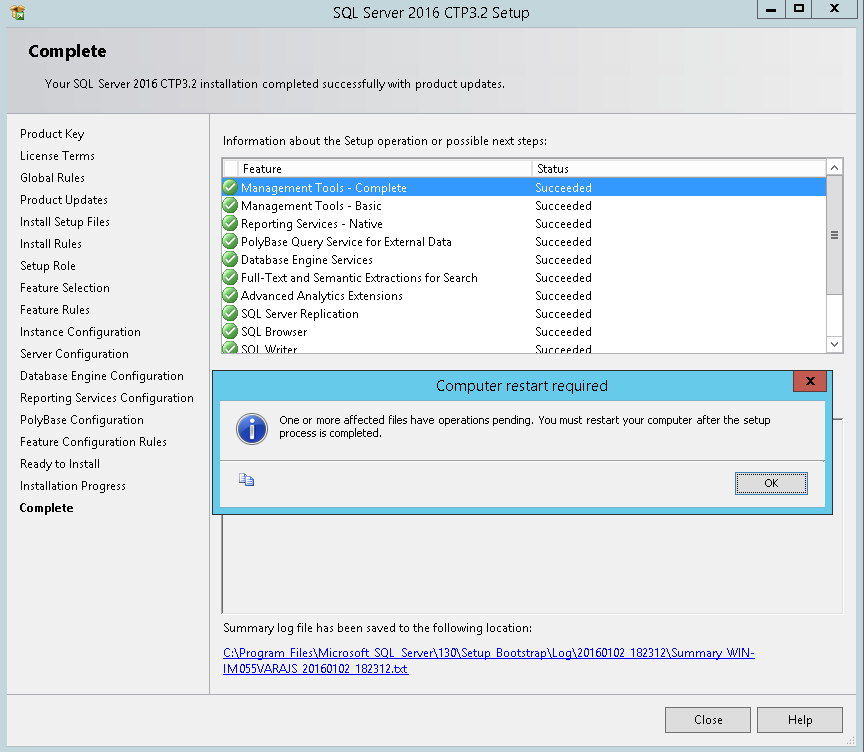Select the Management Tools - Basic row
This screenshot has width=864, height=752.
524,205
